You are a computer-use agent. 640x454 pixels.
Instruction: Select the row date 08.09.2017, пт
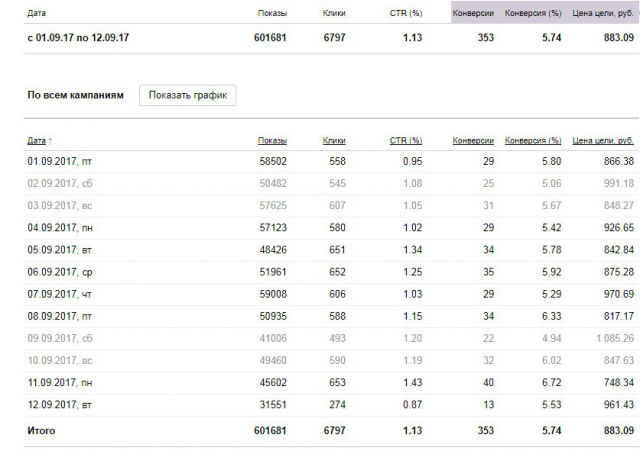coord(60,316)
